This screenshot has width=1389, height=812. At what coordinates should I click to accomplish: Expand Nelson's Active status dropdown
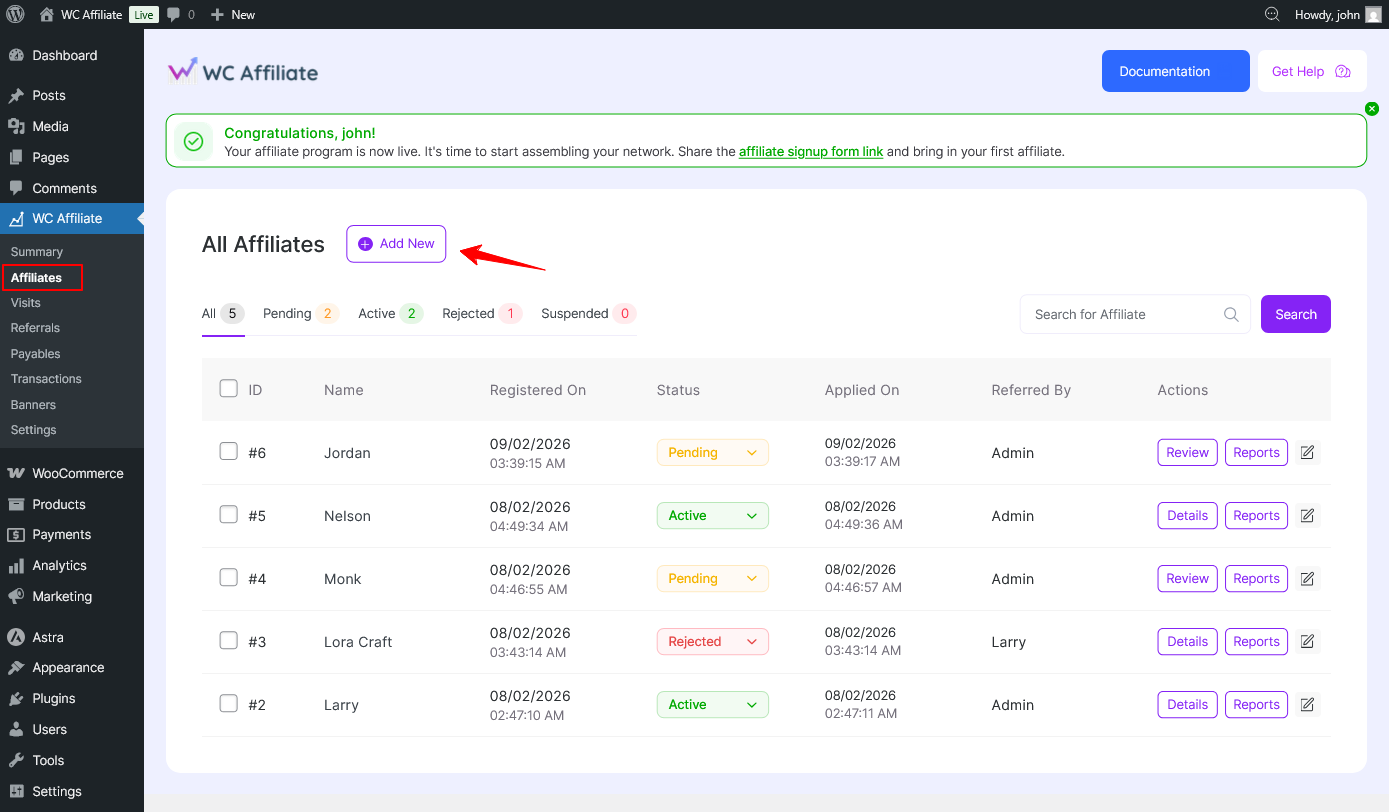click(712, 516)
